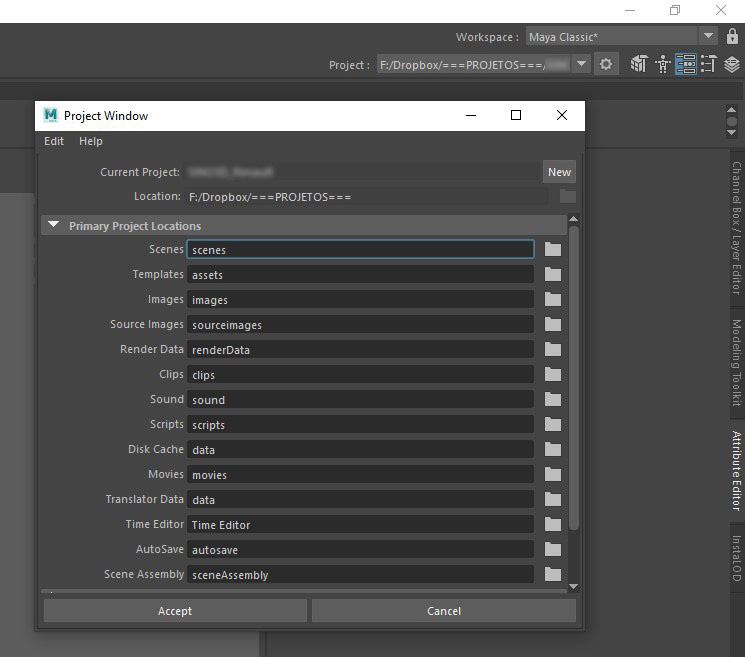This screenshot has width=745, height=657.
Task: Browse folder for Scenes location
Action: (553, 249)
